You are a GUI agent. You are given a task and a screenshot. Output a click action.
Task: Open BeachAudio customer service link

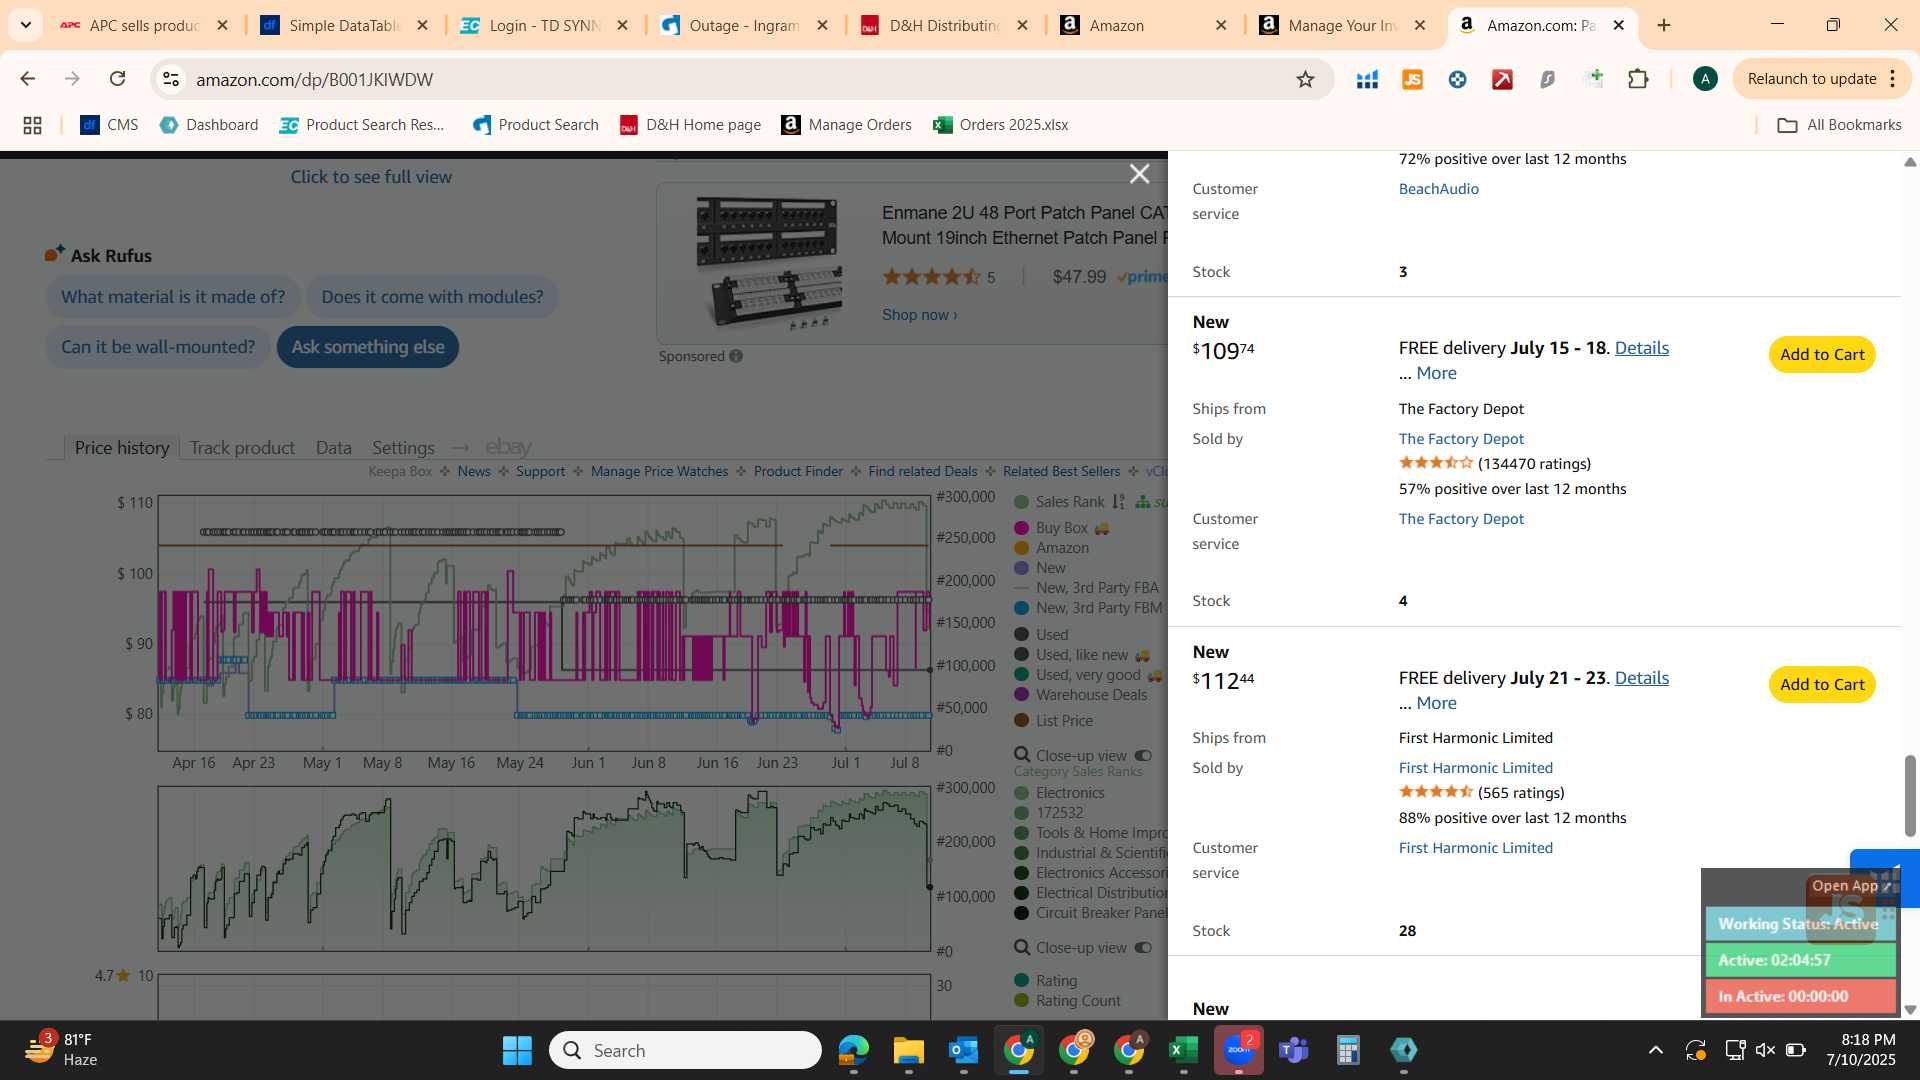point(1438,189)
